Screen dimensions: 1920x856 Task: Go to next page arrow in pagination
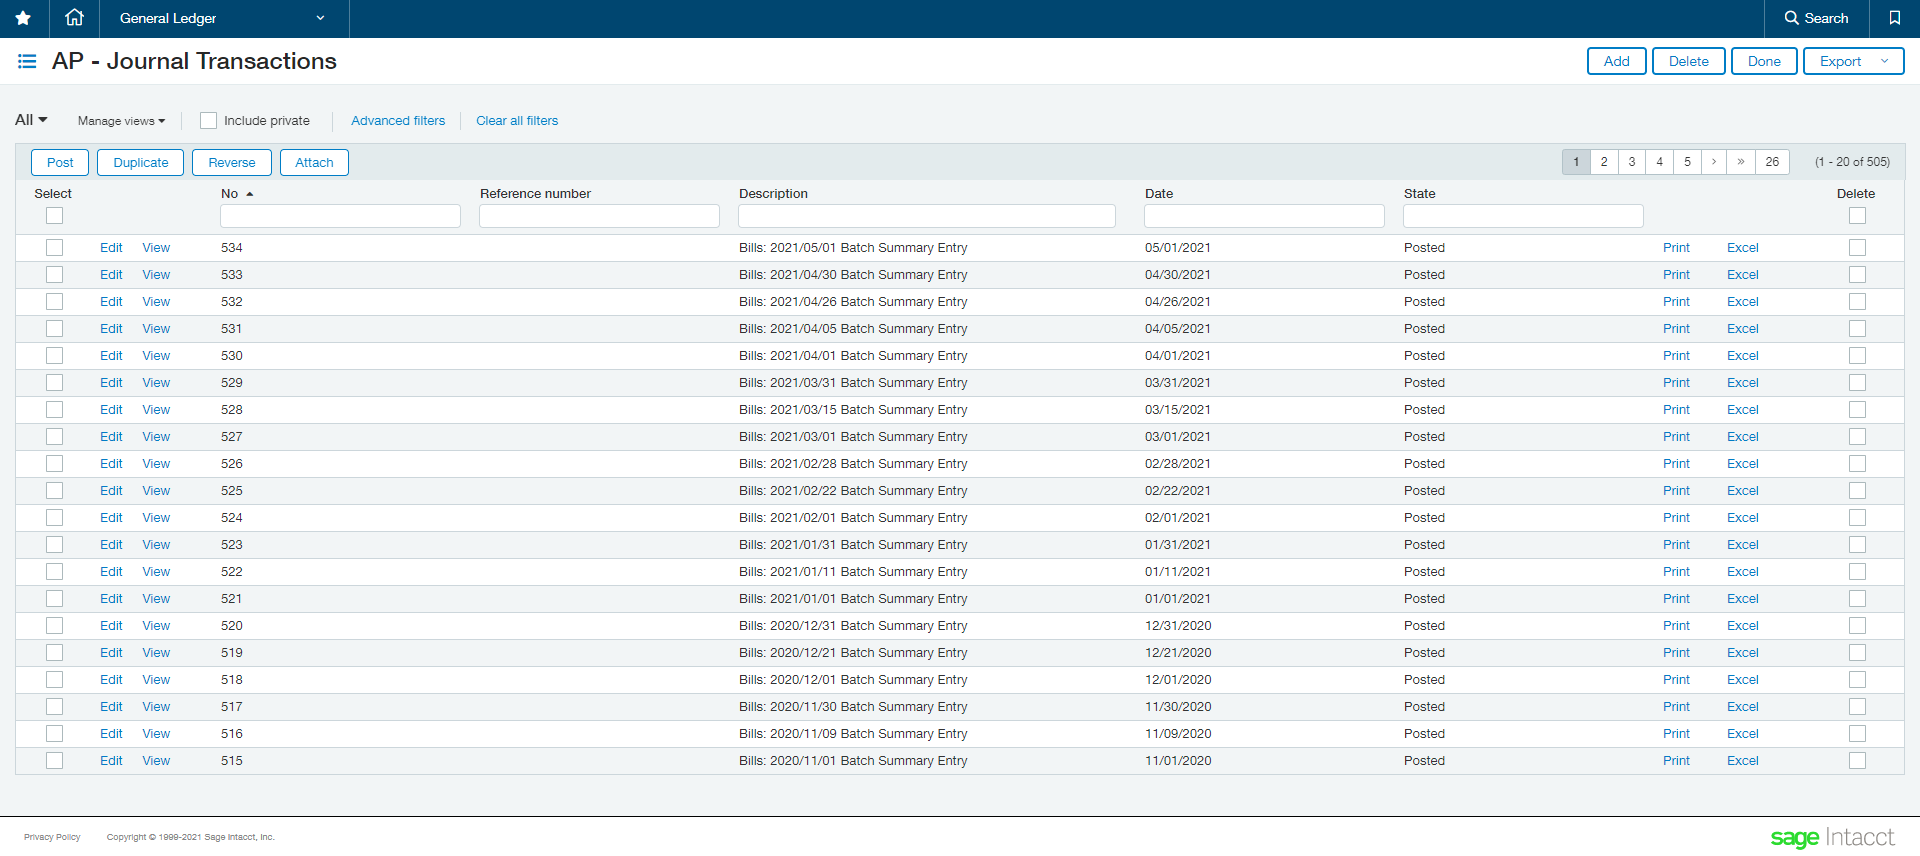(x=1714, y=162)
